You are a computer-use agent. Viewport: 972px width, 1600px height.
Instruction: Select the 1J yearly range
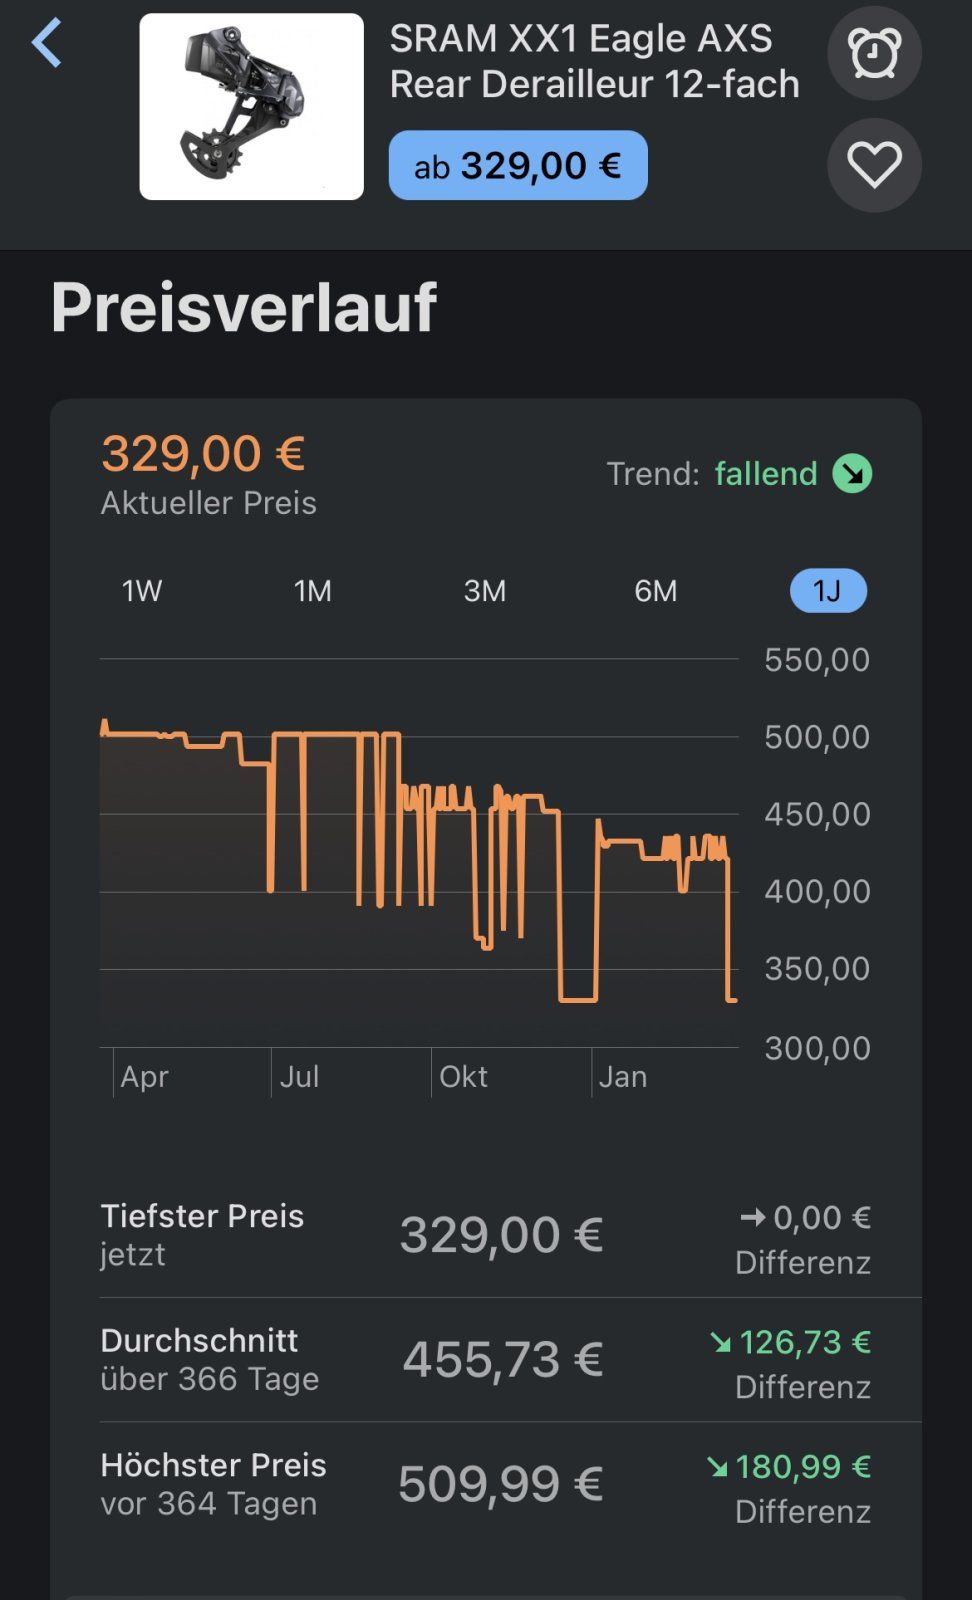tap(827, 591)
